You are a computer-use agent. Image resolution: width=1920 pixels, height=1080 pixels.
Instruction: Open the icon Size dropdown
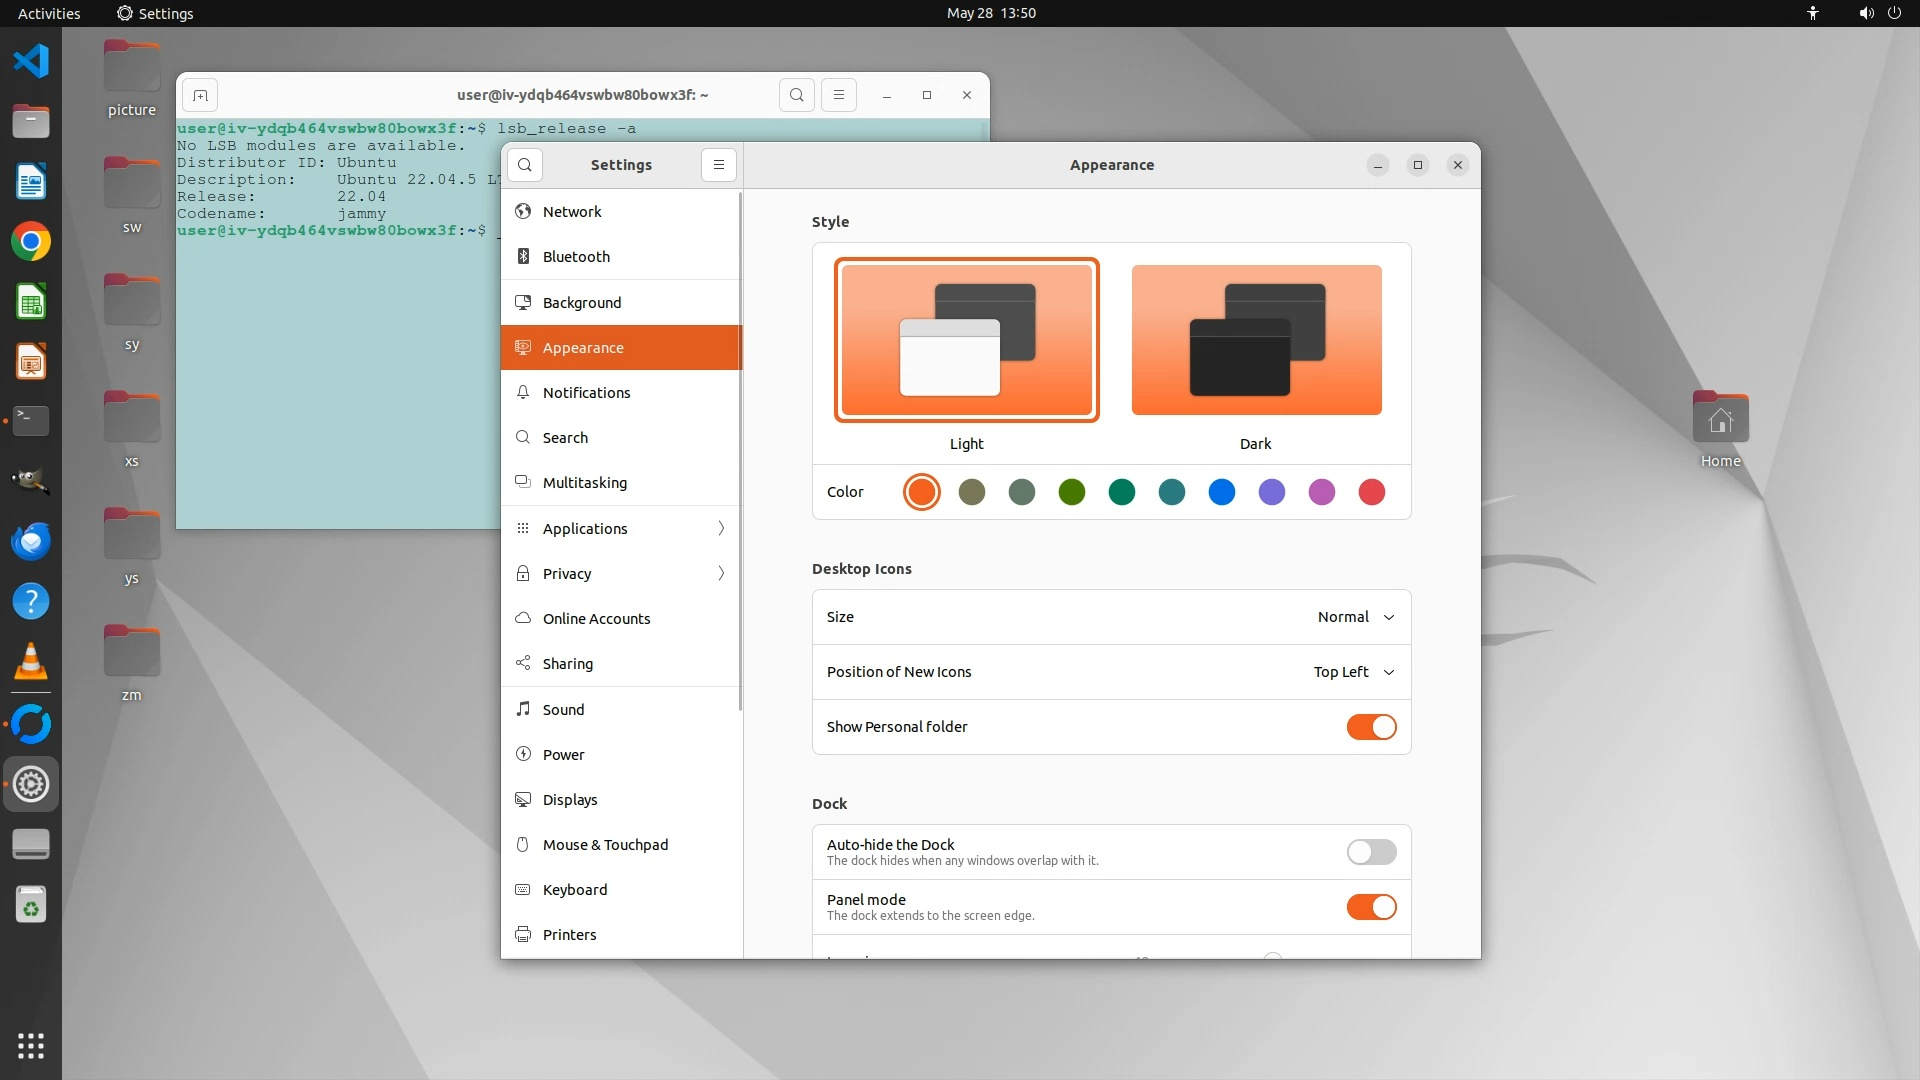tap(1355, 617)
